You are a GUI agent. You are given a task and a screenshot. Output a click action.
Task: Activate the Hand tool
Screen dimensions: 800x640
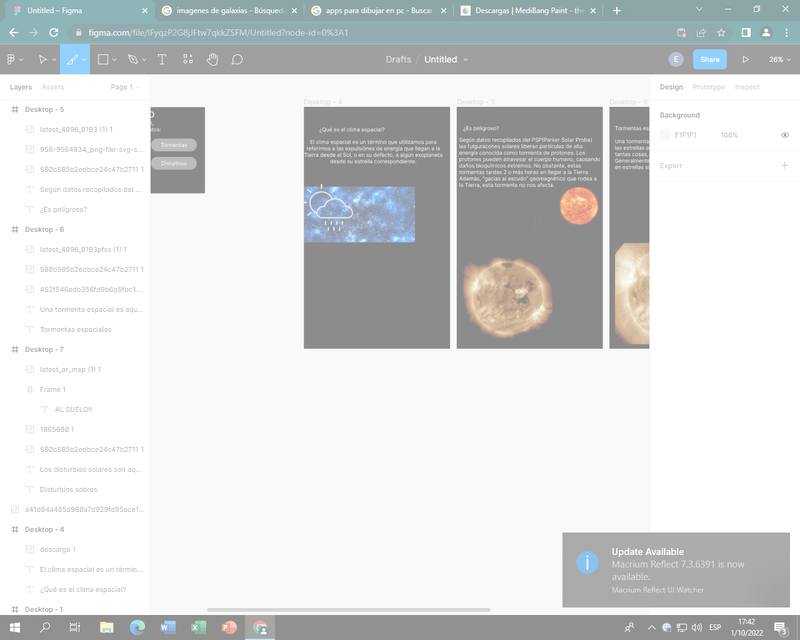pyautogui.click(x=213, y=59)
